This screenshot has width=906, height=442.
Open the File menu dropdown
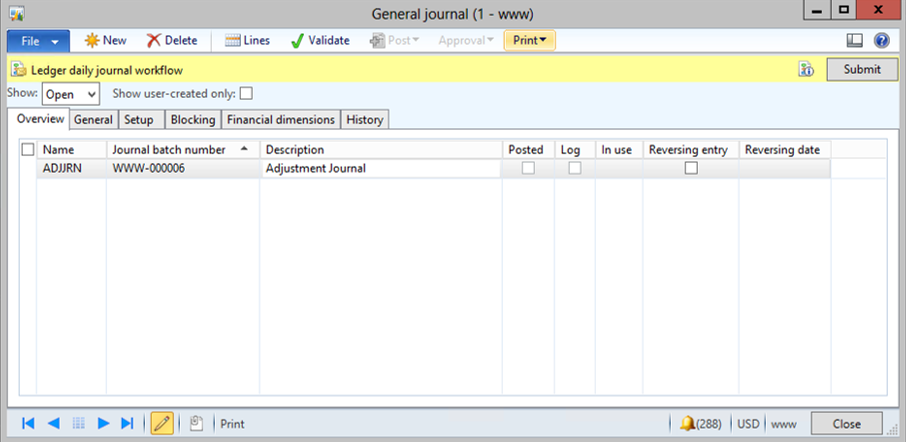tap(39, 41)
